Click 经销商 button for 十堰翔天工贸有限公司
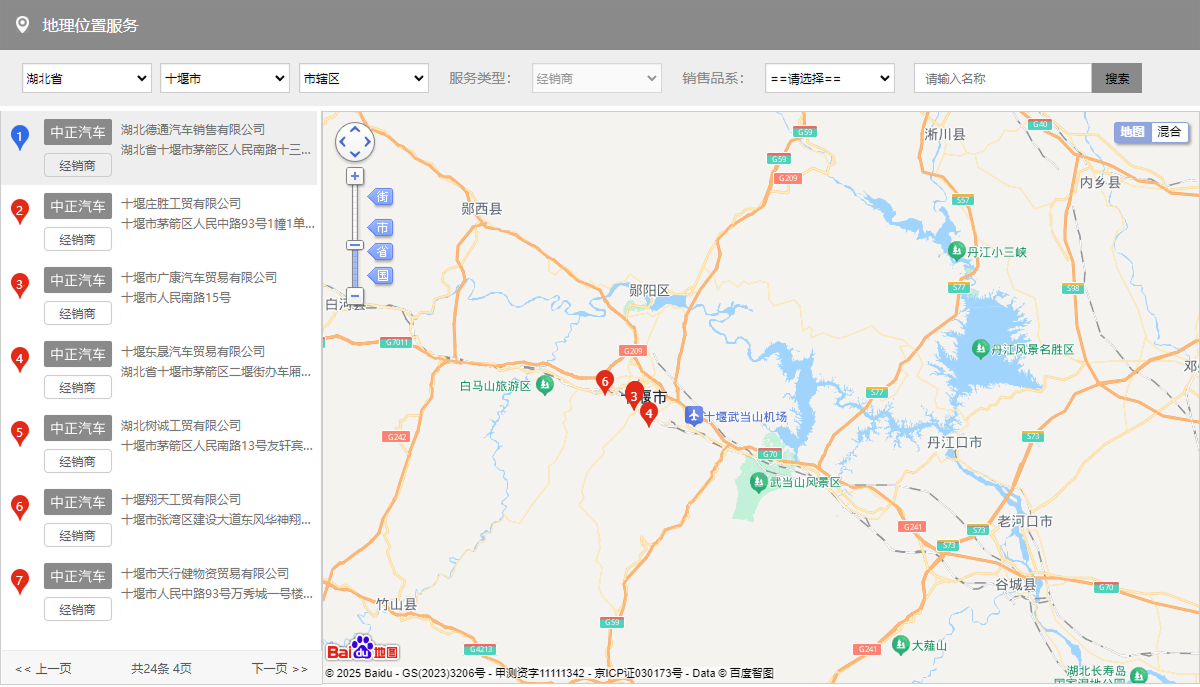 pos(78,535)
